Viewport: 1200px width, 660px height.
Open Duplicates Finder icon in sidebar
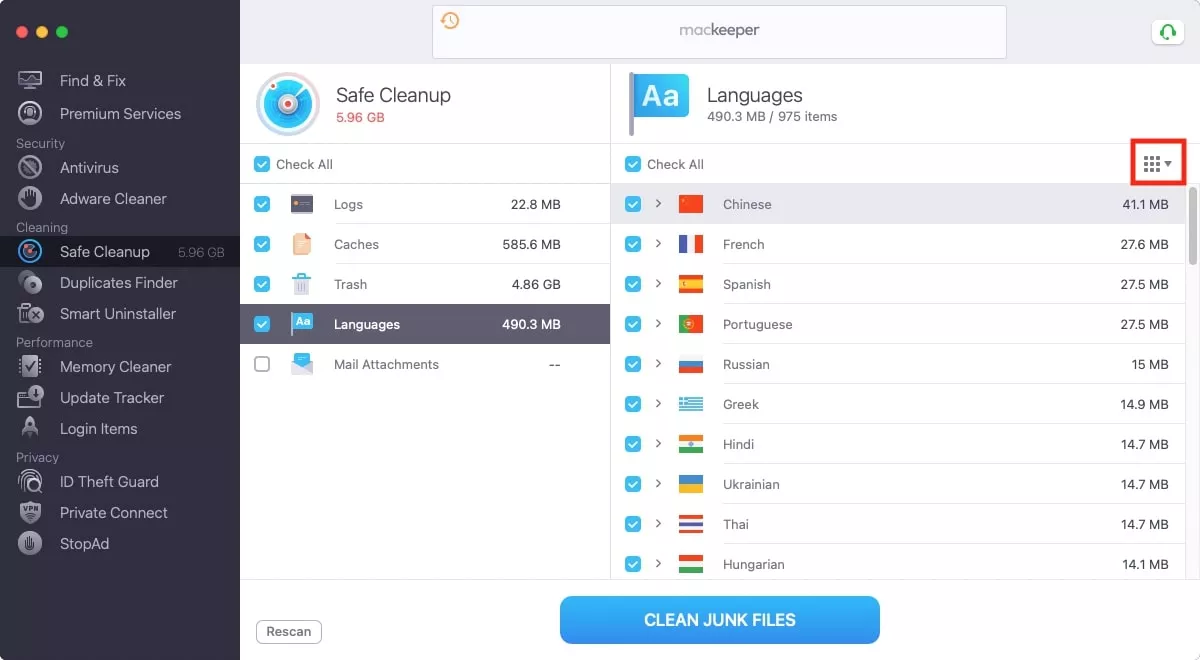pyautogui.click(x=30, y=283)
